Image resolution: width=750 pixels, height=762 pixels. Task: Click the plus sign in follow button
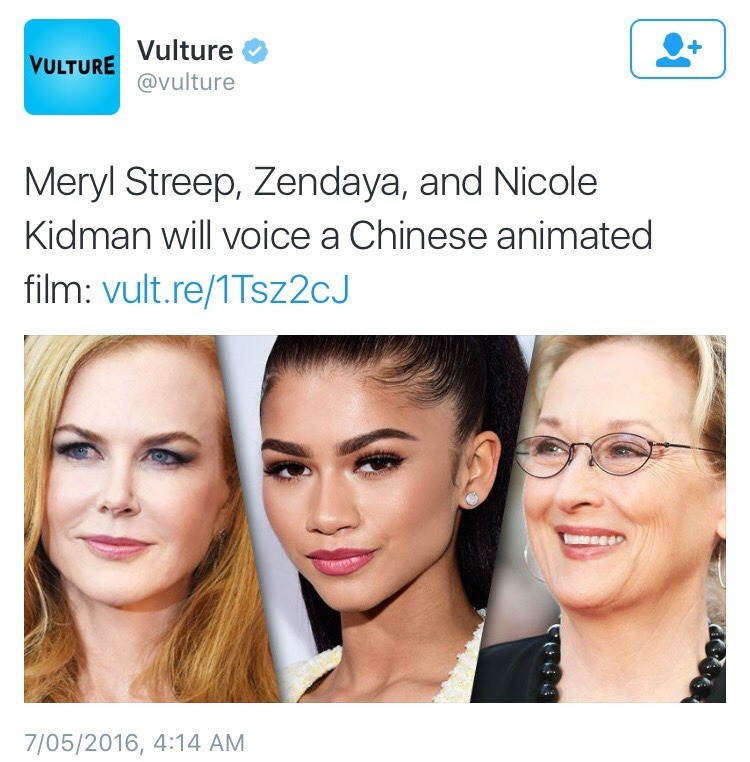[696, 47]
